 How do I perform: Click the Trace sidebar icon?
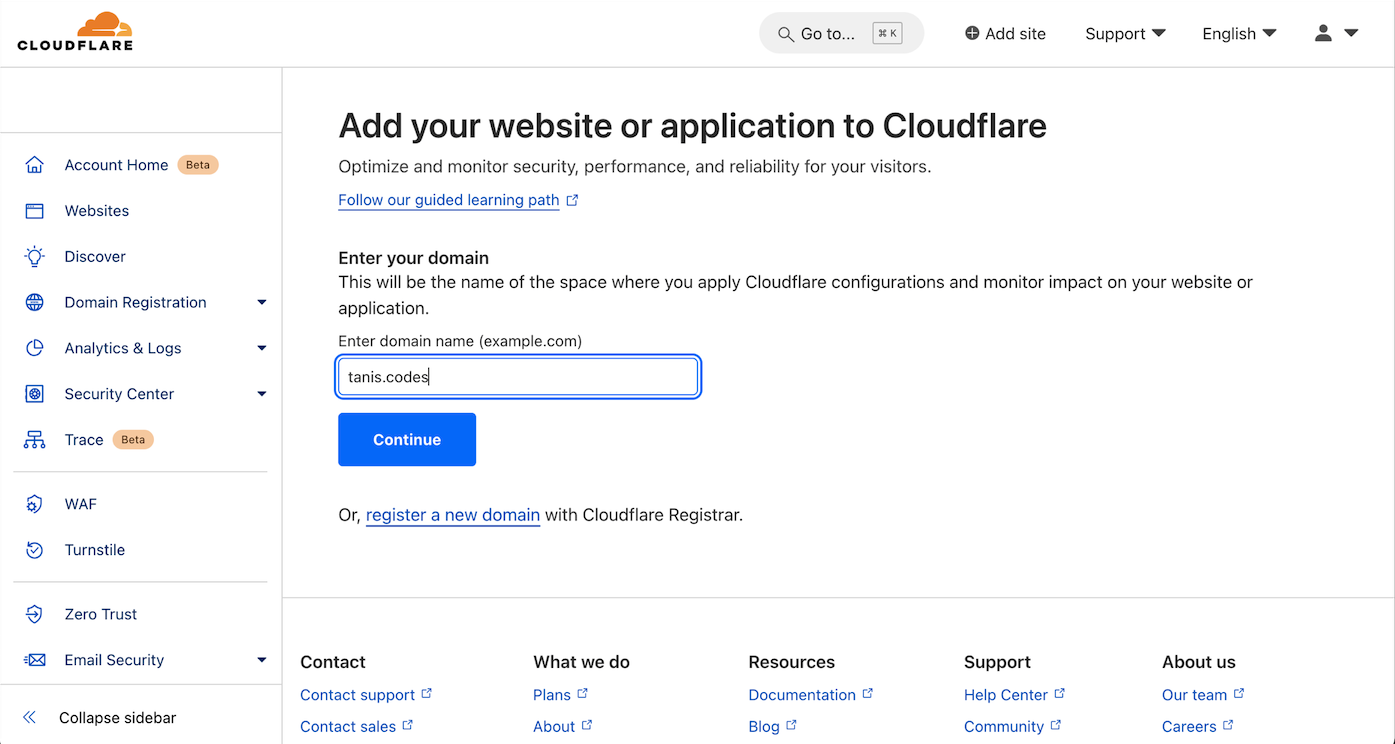pos(35,439)
